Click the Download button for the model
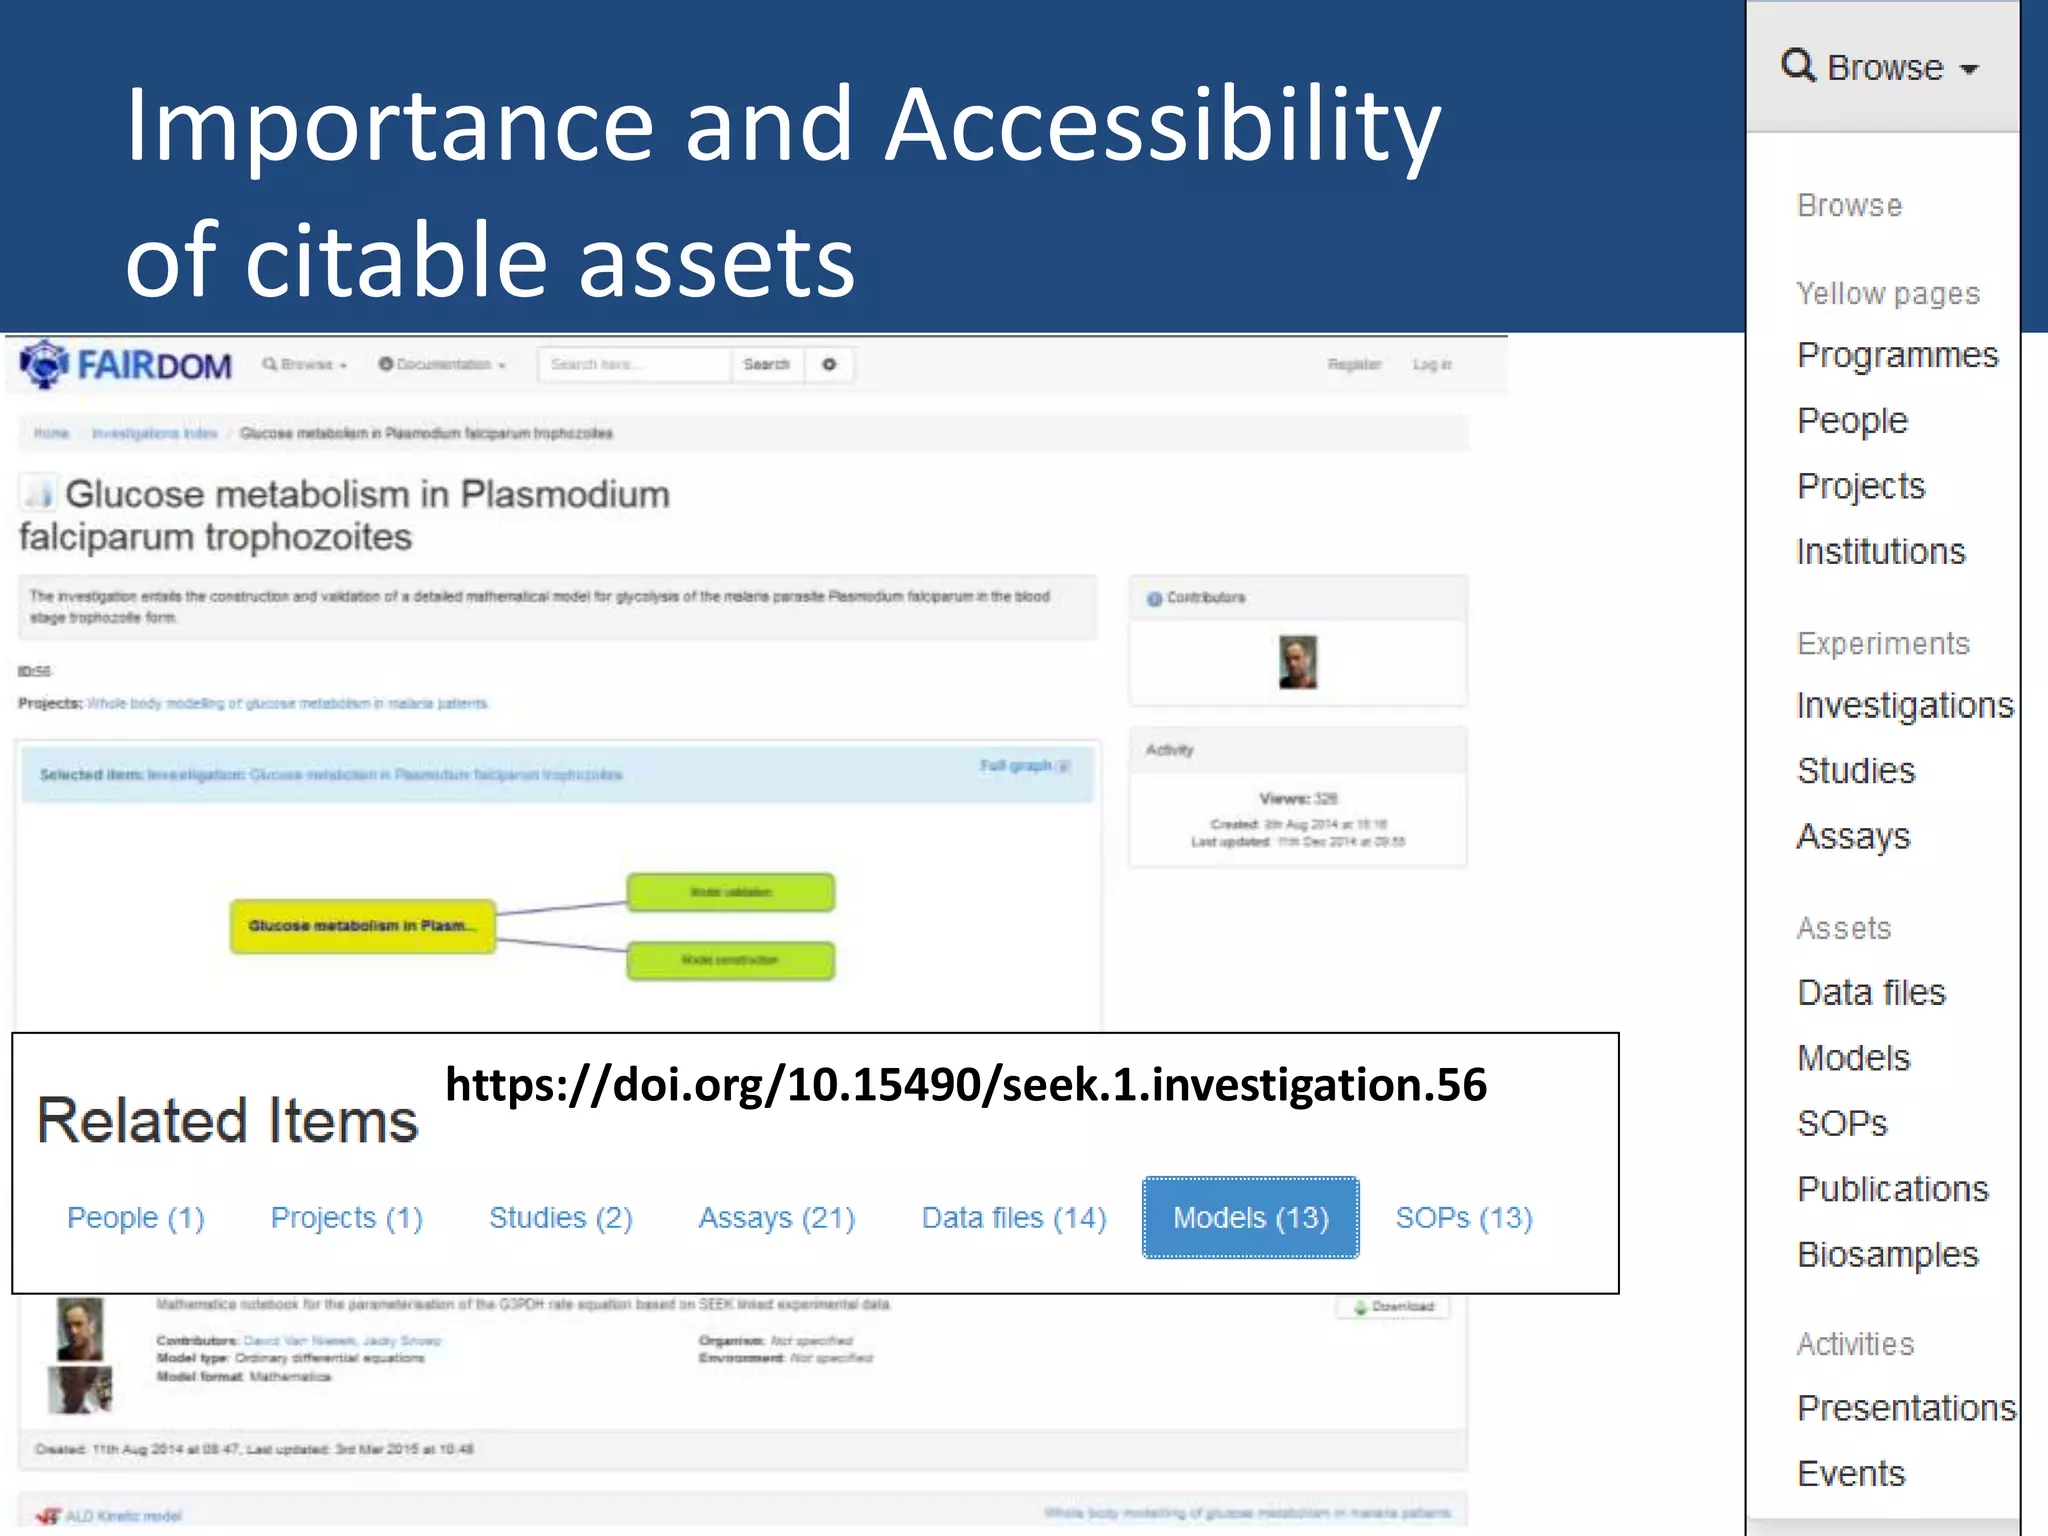This screenshot has width=2048, height=1536. click(1393, 1306)
